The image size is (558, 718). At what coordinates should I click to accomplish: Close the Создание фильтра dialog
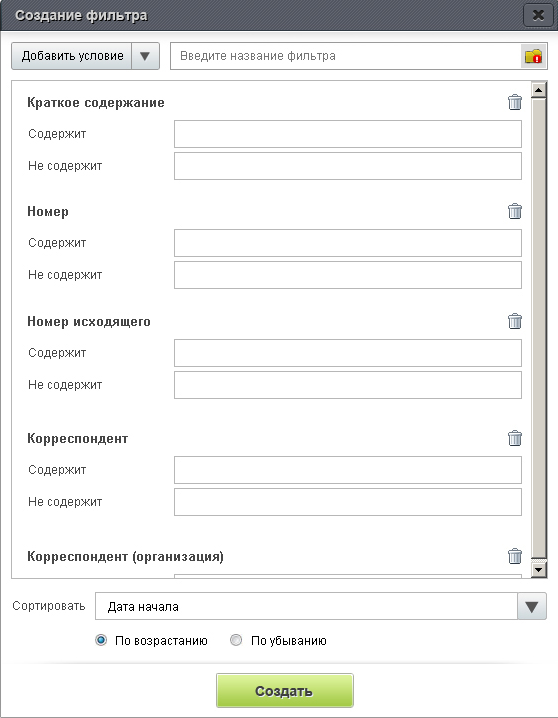(x=538, y=15)
